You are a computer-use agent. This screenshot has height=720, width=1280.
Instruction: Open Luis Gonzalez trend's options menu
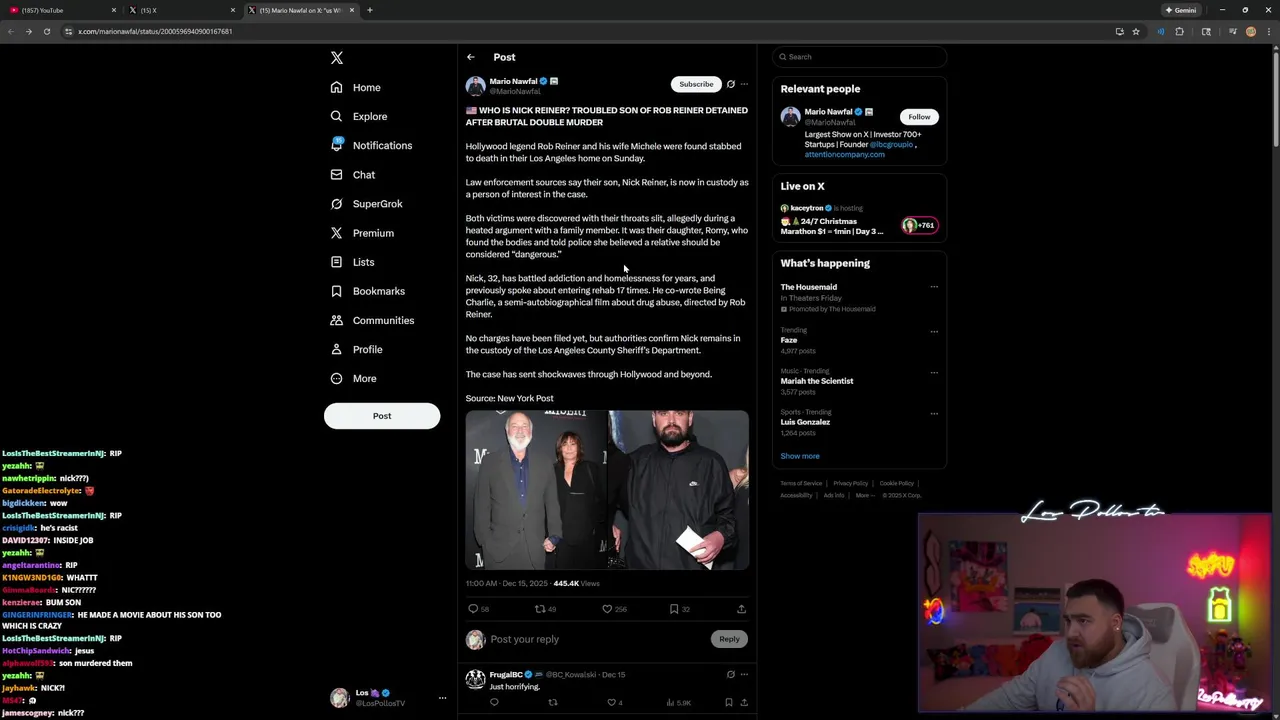coord(934,413)
